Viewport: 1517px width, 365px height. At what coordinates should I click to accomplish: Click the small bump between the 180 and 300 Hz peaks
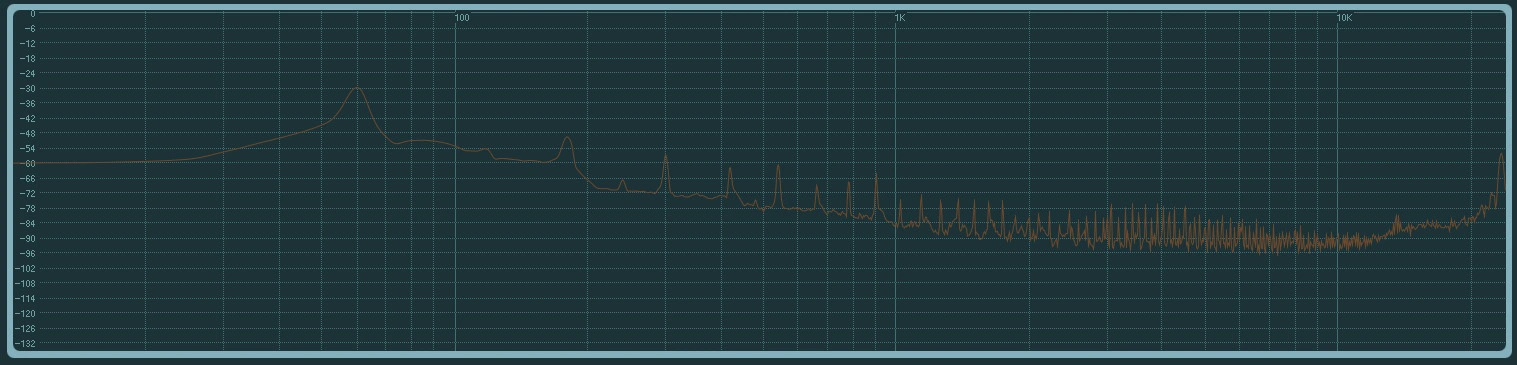tap(622, 181)
